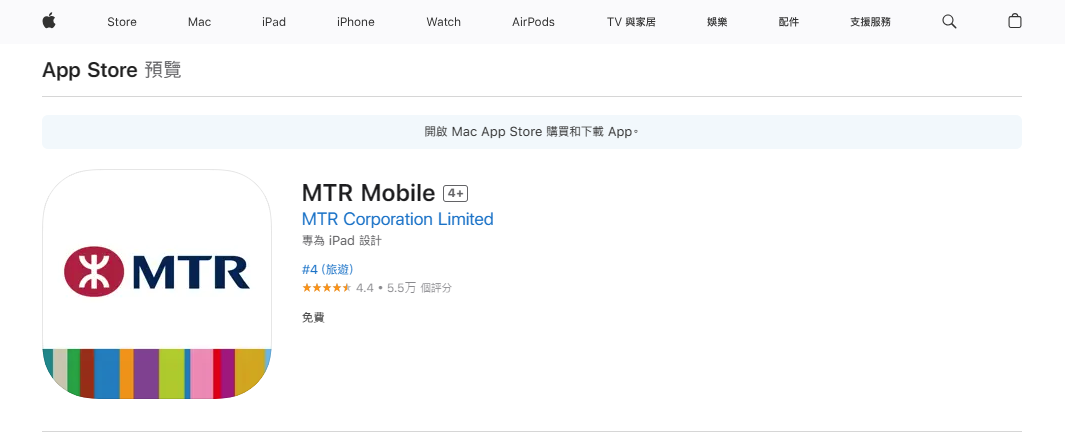Open the 支援服務 menu
Image resolution: width=1065 pixels, height=447 pixels.
870,22
